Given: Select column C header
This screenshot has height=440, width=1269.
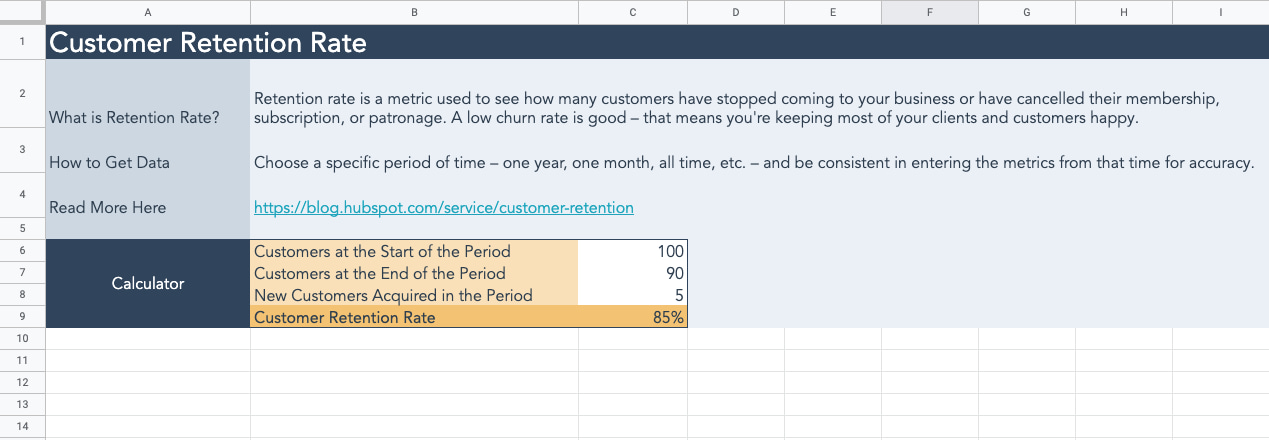Looking at the screenshot, I should [632, 12].
